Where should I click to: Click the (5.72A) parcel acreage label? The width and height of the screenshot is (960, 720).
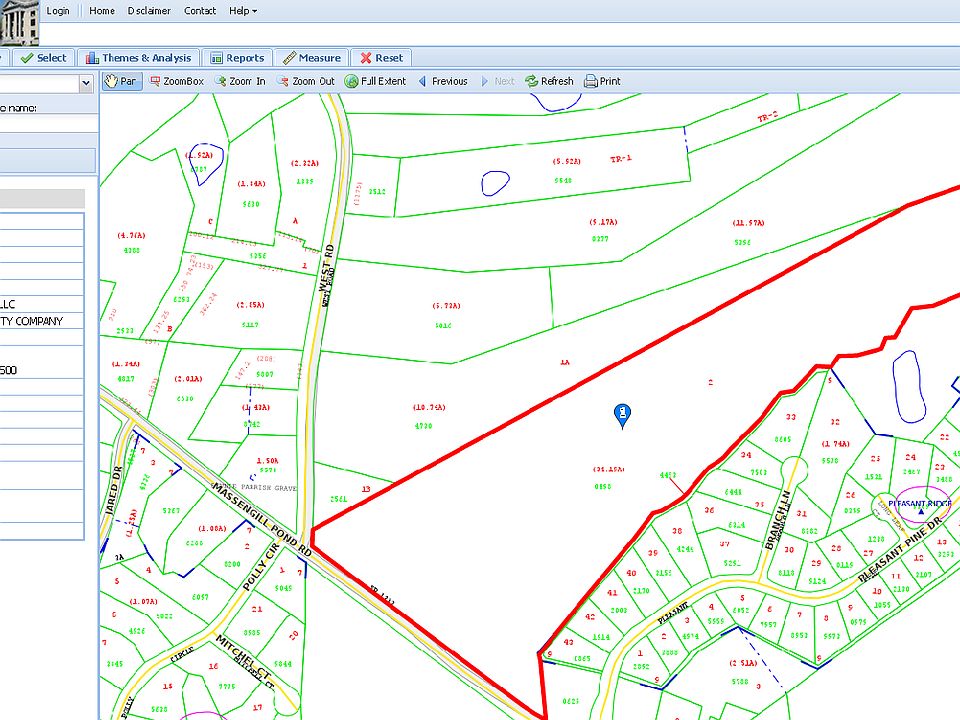446,306
